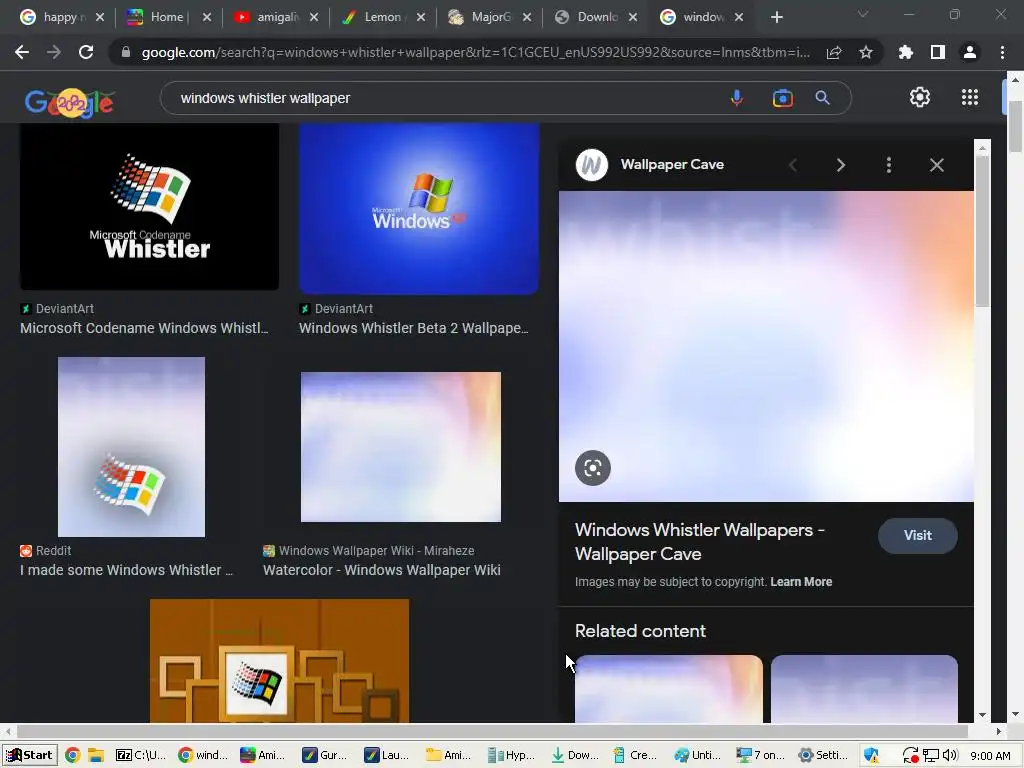The image size is (1024, 768).
Task: Open first related content thumbnail
Action: (x=669, y=688)
